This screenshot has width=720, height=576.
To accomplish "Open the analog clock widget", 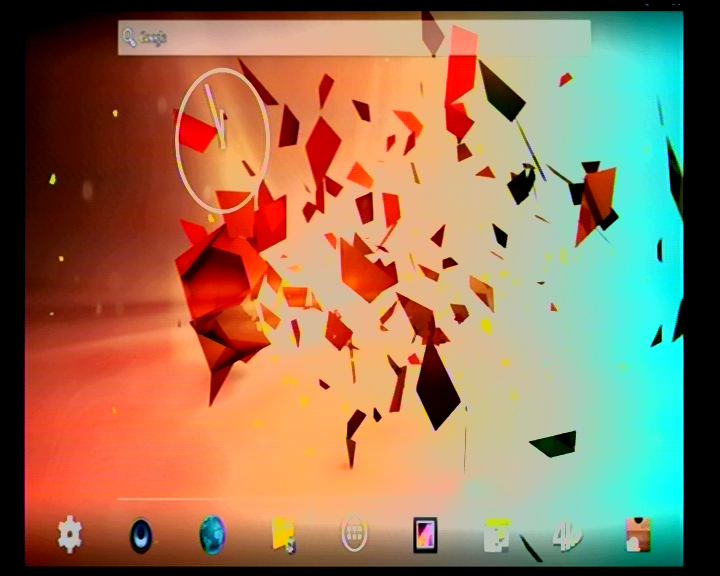I will [222, 140].
